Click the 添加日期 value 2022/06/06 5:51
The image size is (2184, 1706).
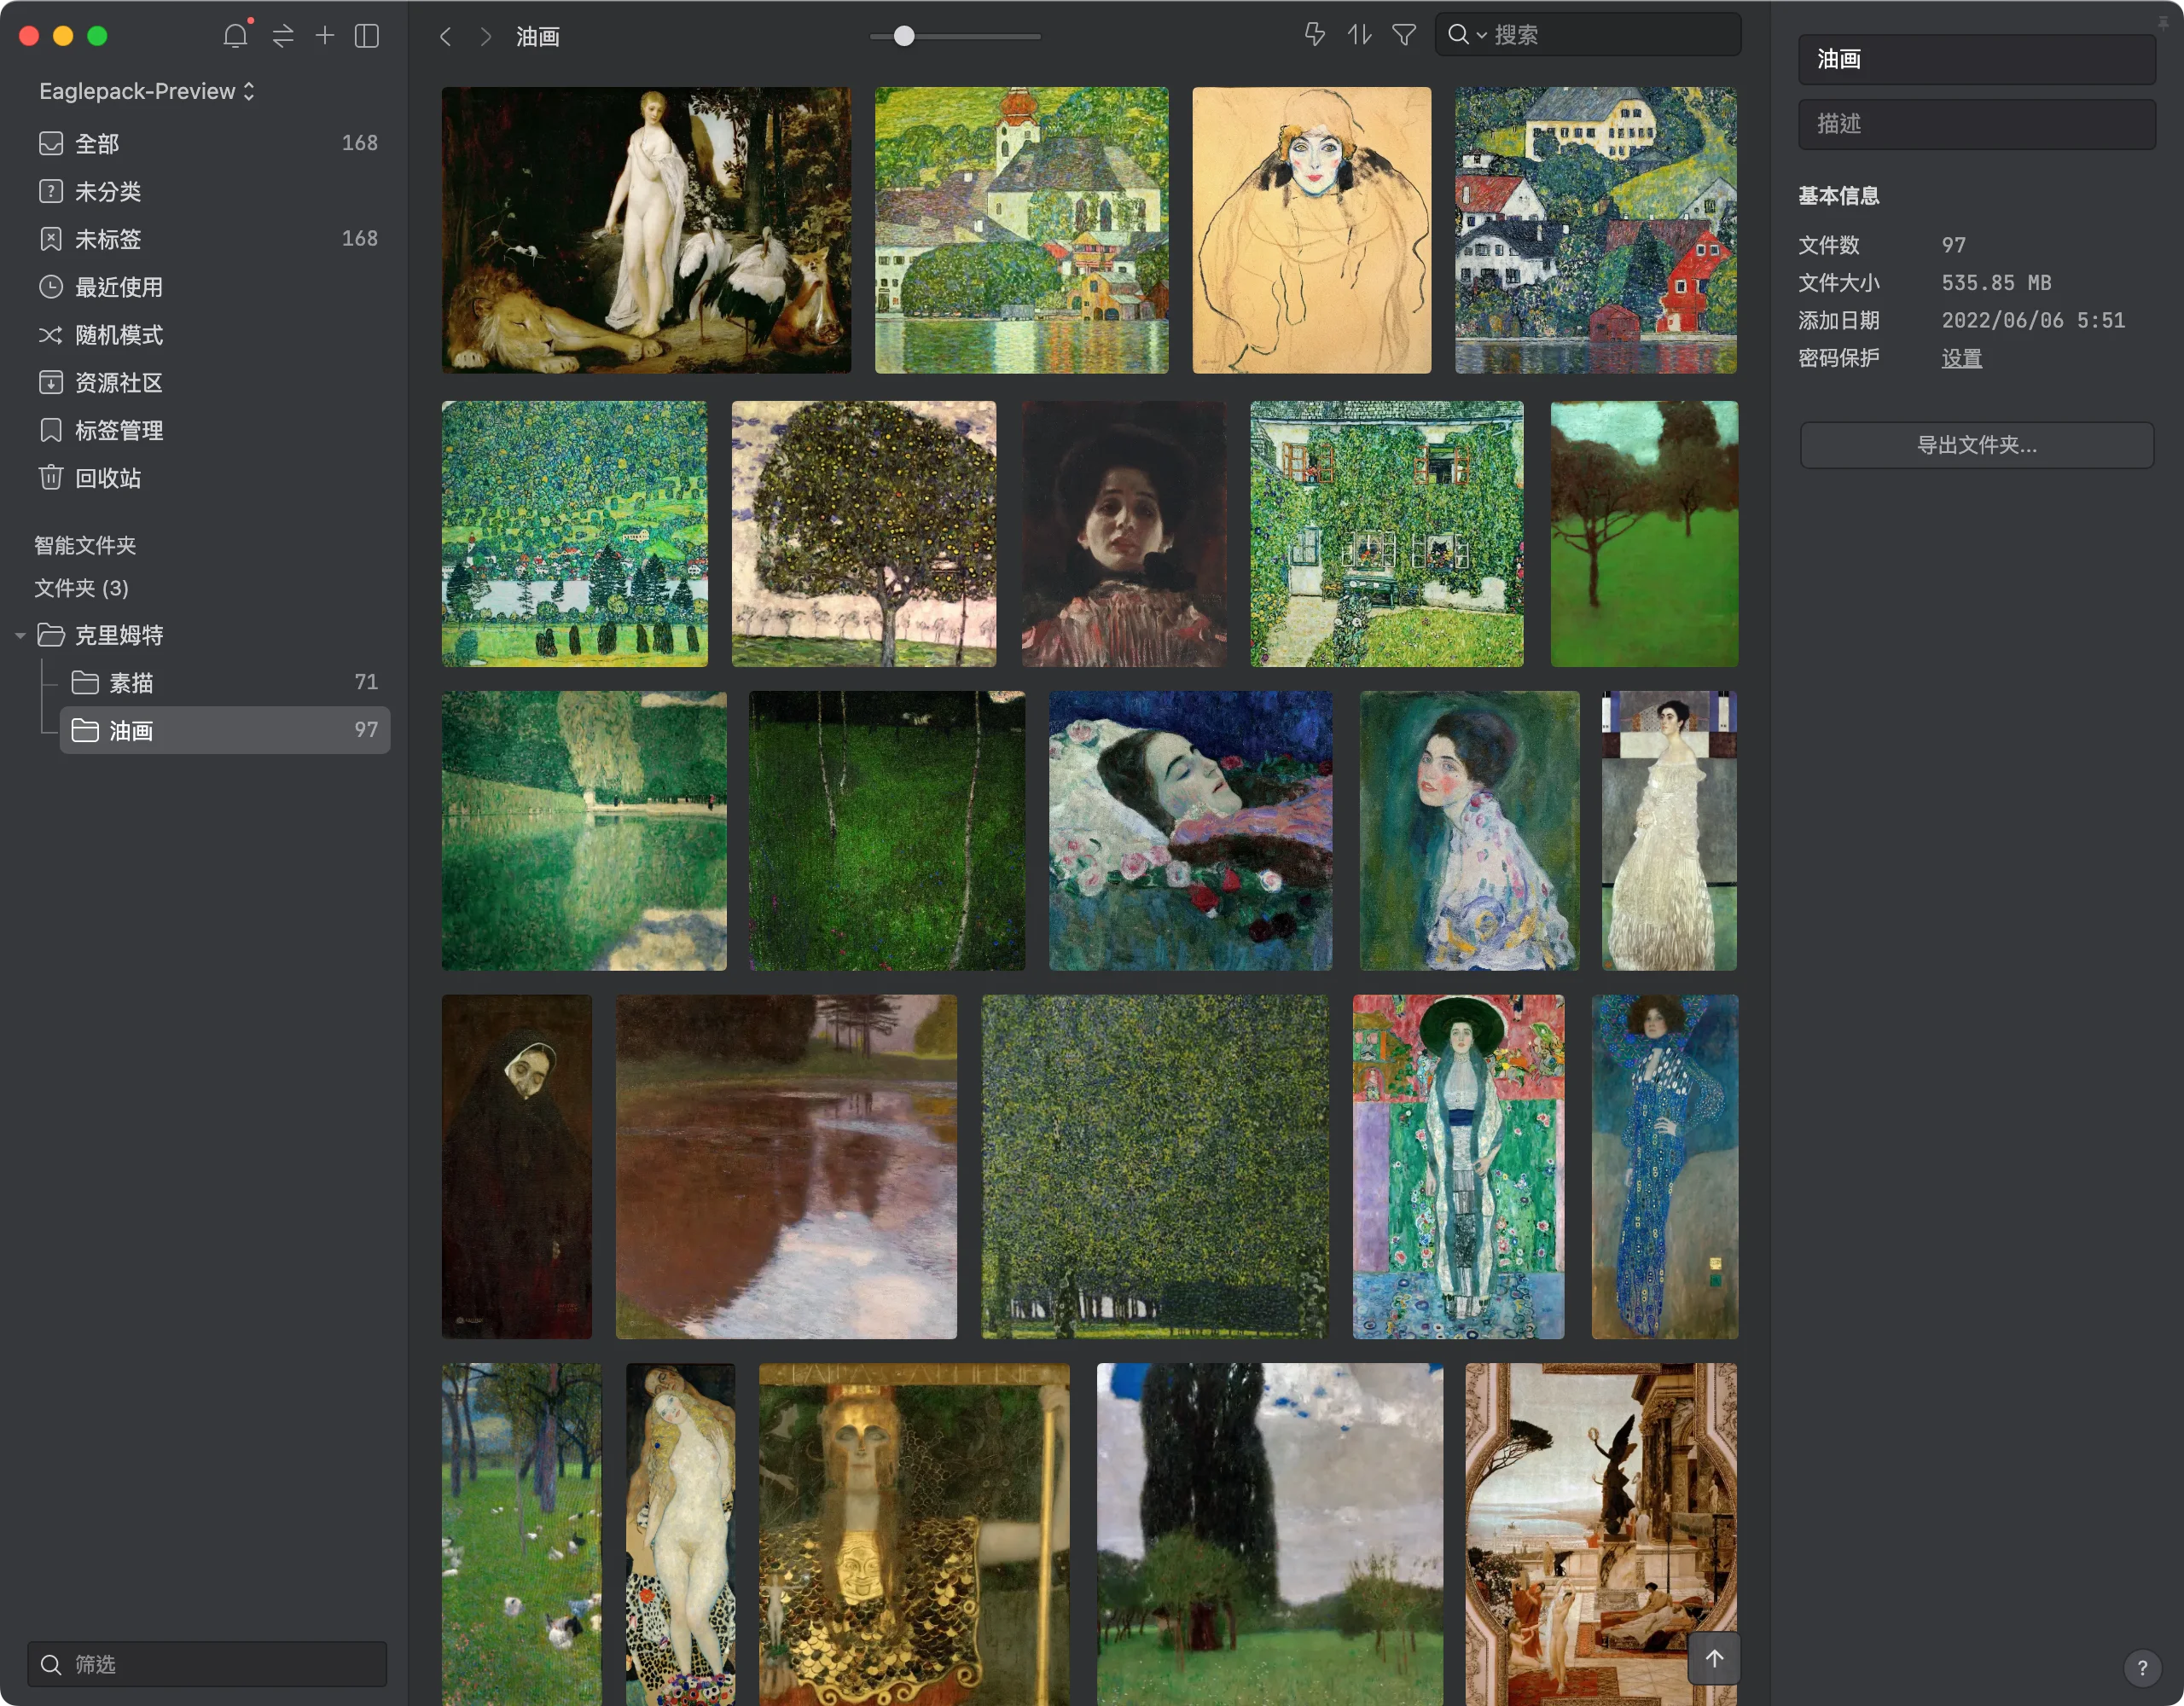click(x=2033, y=321)
